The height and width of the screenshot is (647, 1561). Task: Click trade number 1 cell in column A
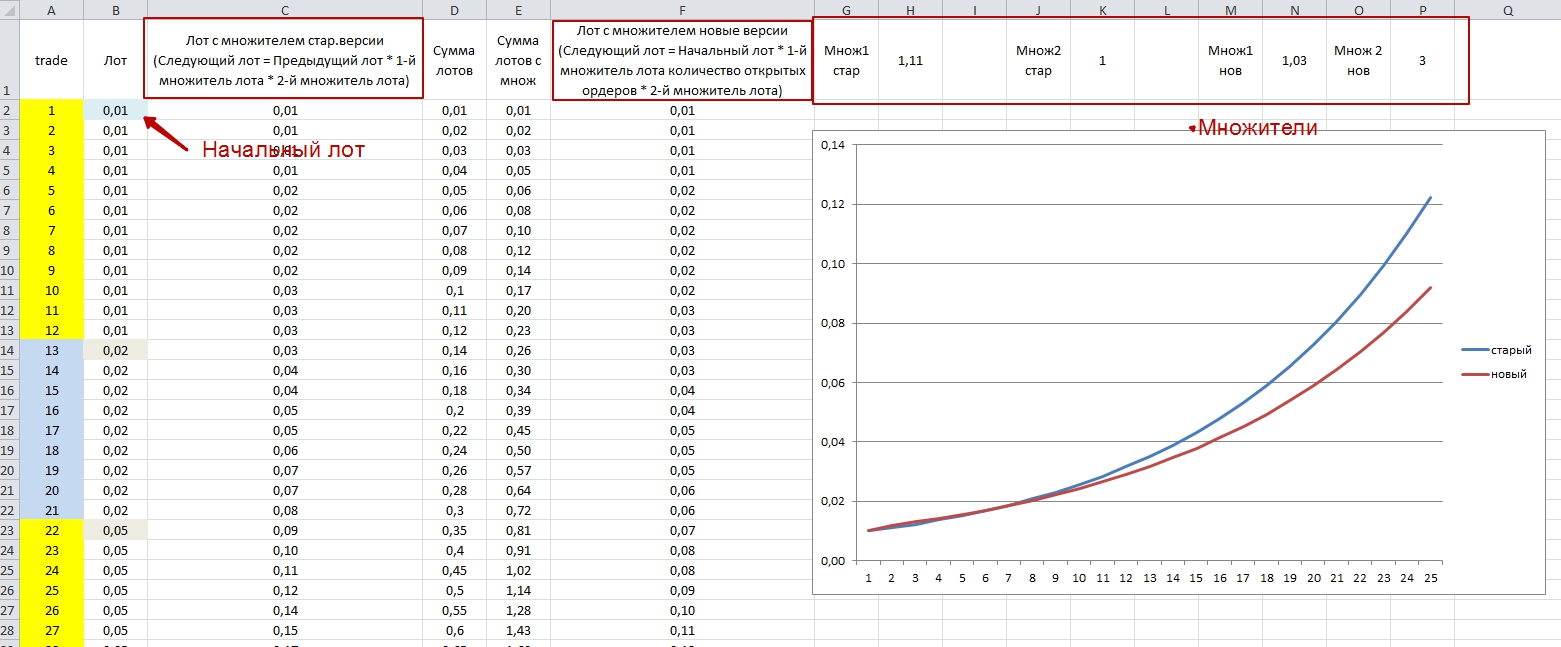51,110
